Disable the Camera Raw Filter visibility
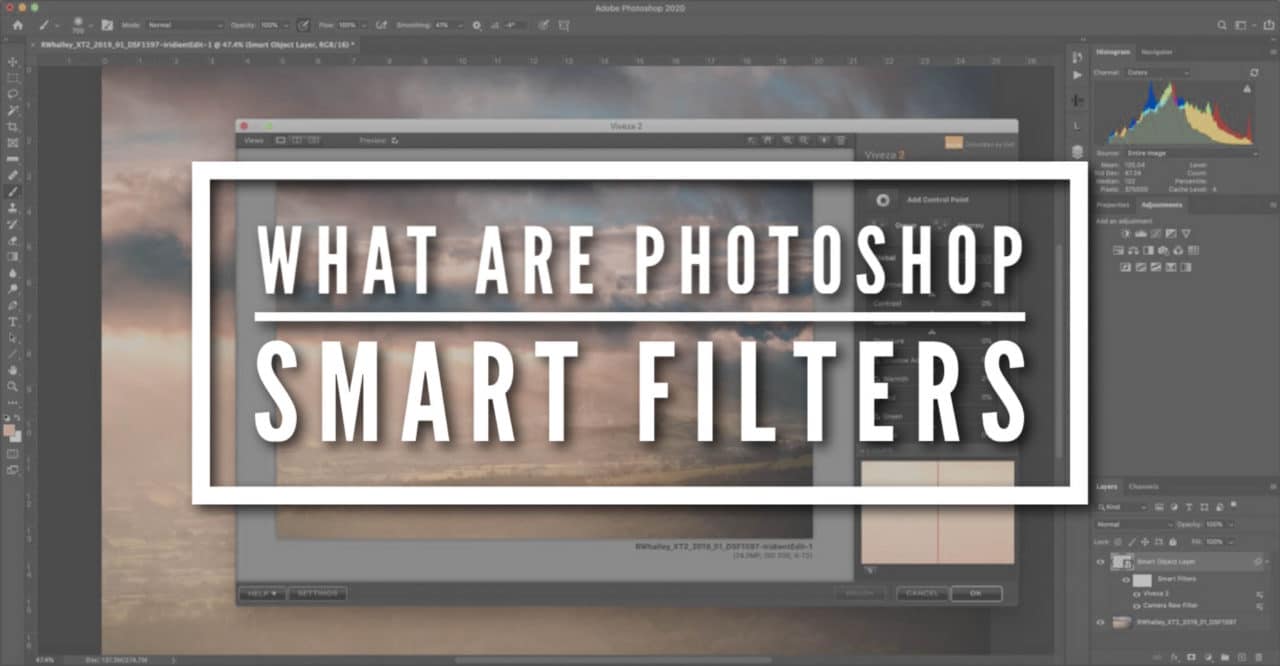The width and height of the screenshot is (1280, 666). click(1136, 605)
